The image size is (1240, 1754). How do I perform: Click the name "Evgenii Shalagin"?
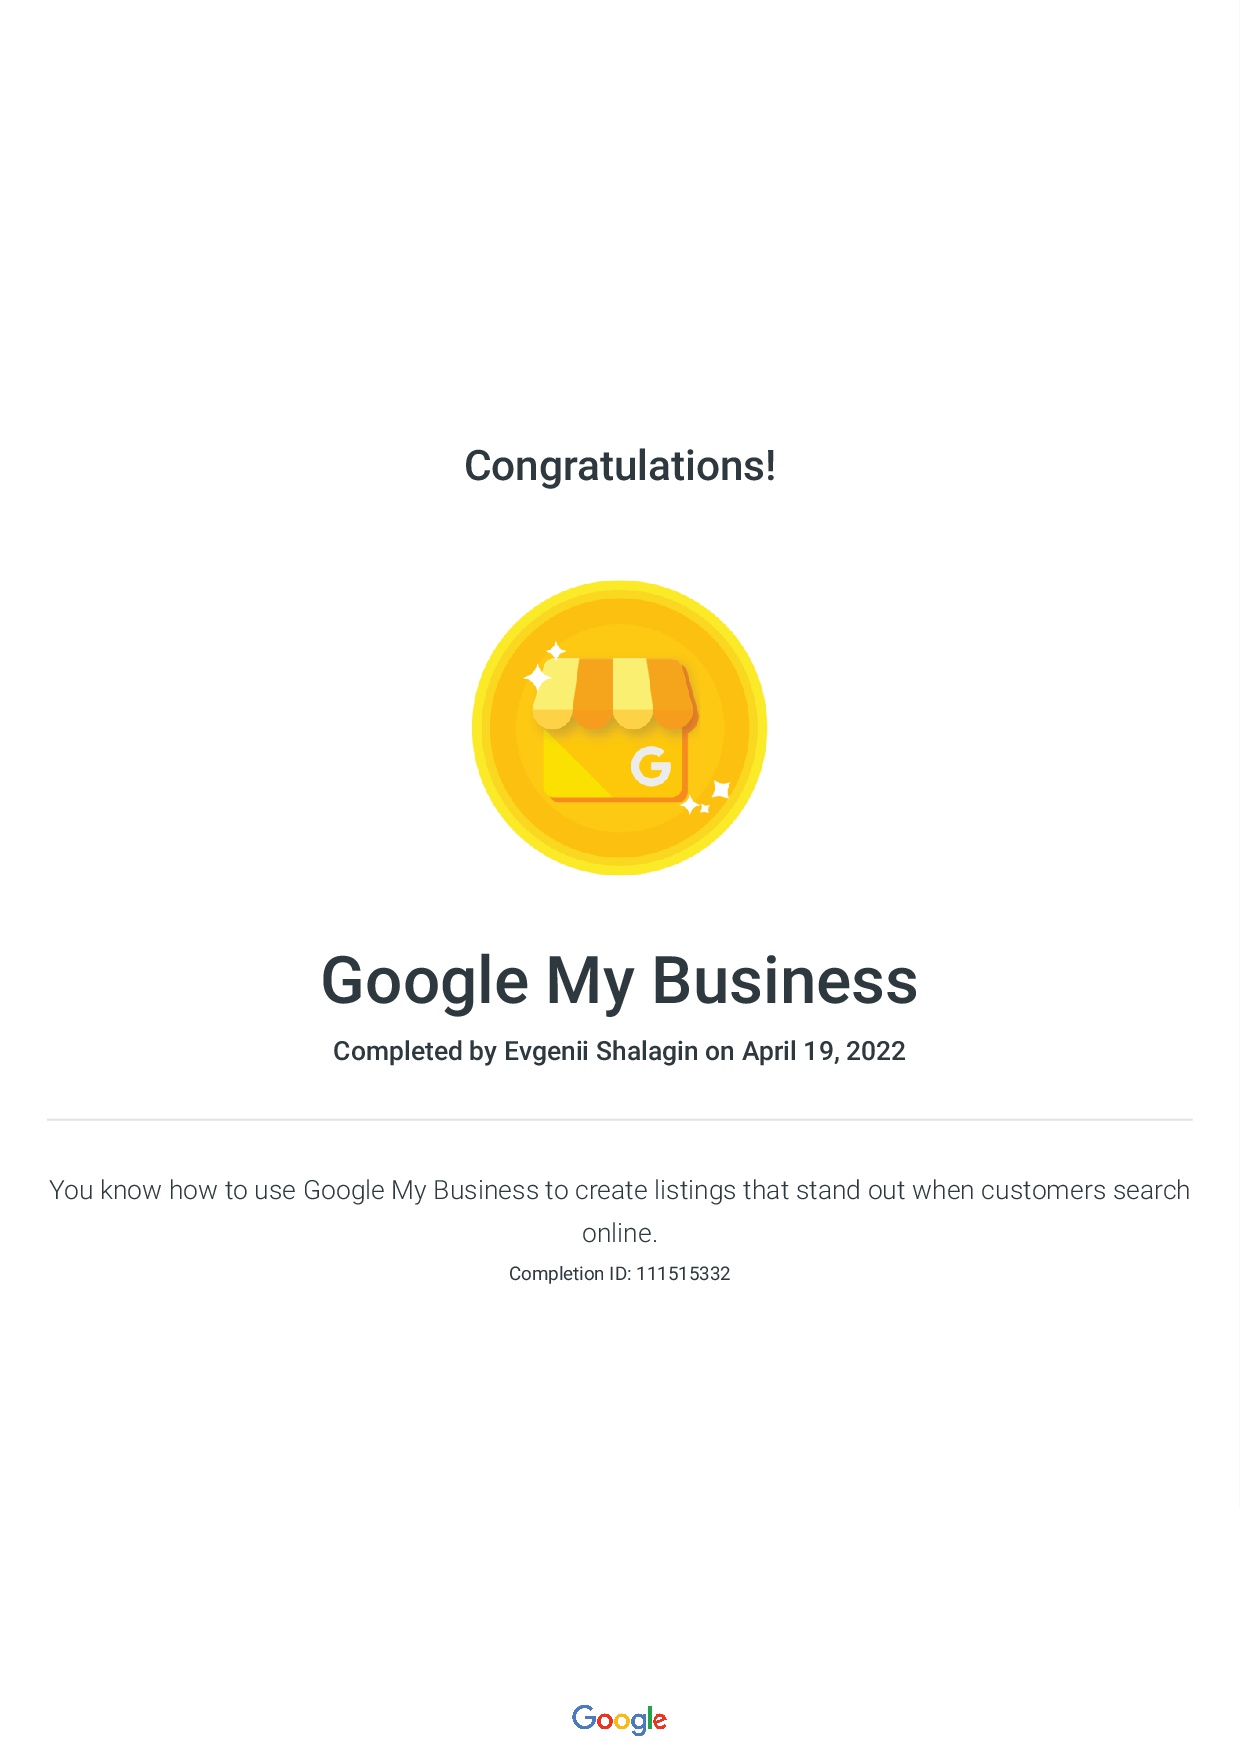(601, 1051)
